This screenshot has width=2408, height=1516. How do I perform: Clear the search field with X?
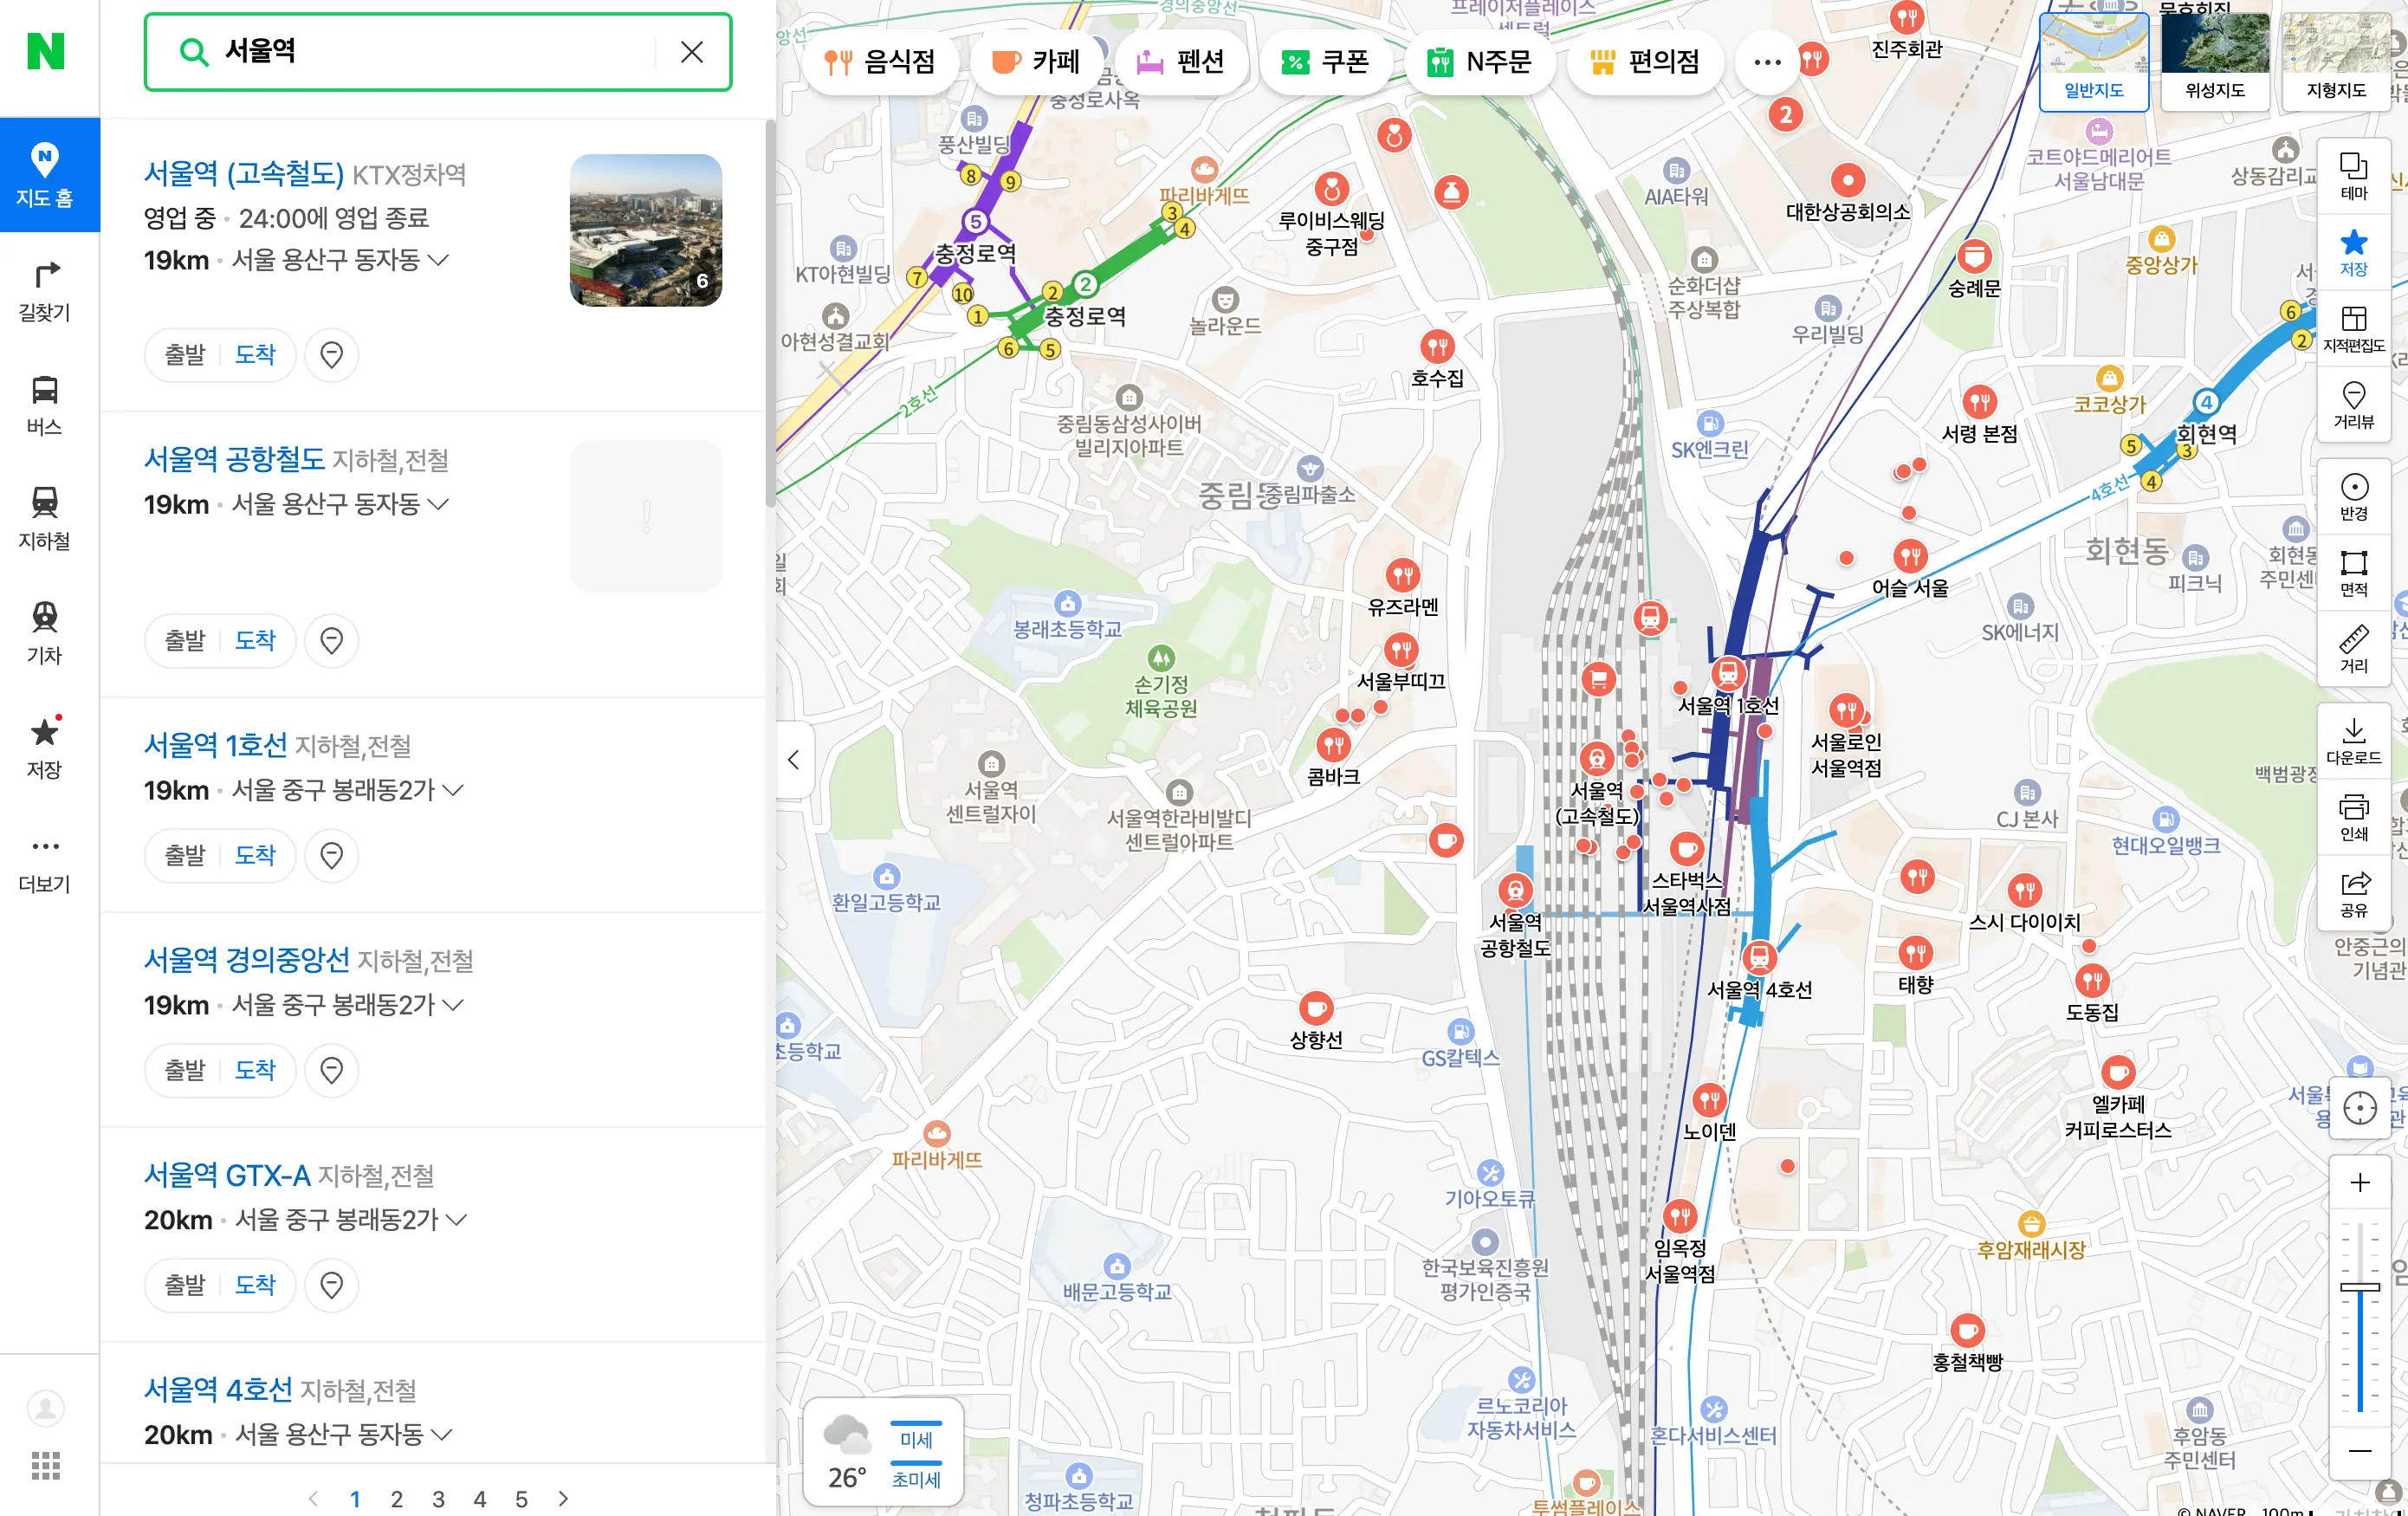tap(691, 52)
